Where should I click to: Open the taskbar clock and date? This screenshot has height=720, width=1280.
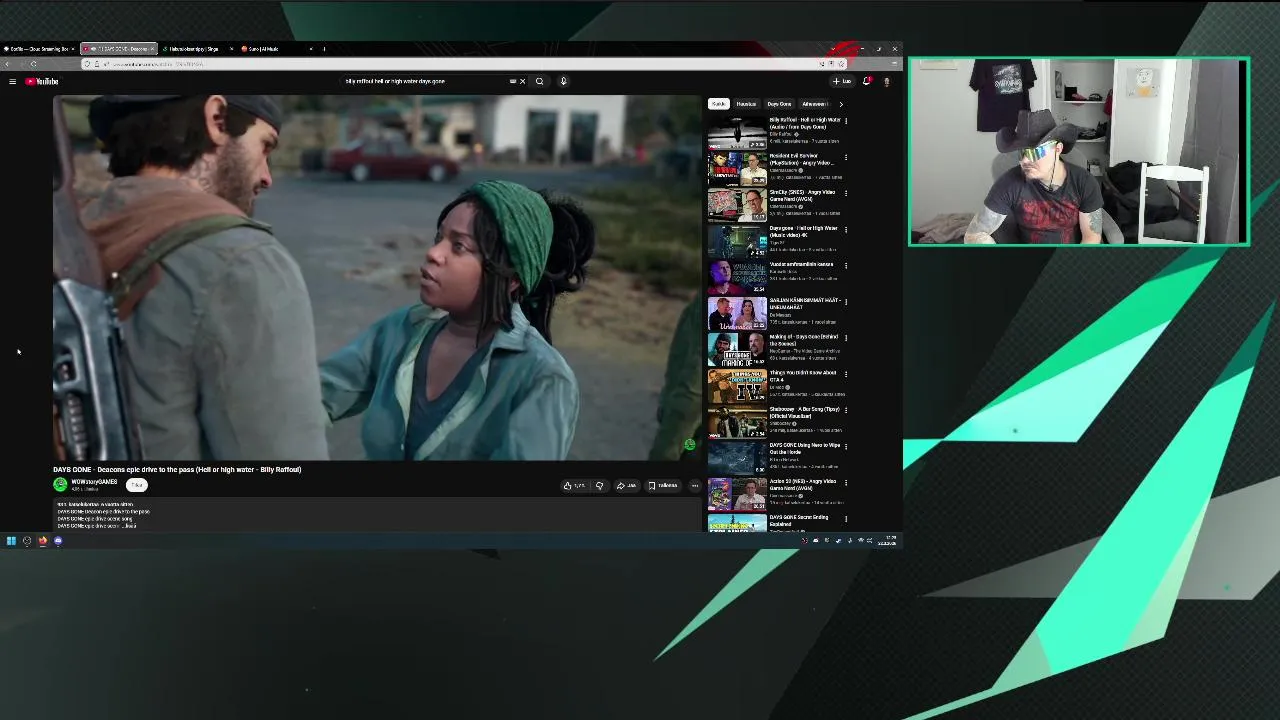tap(888, 541)
